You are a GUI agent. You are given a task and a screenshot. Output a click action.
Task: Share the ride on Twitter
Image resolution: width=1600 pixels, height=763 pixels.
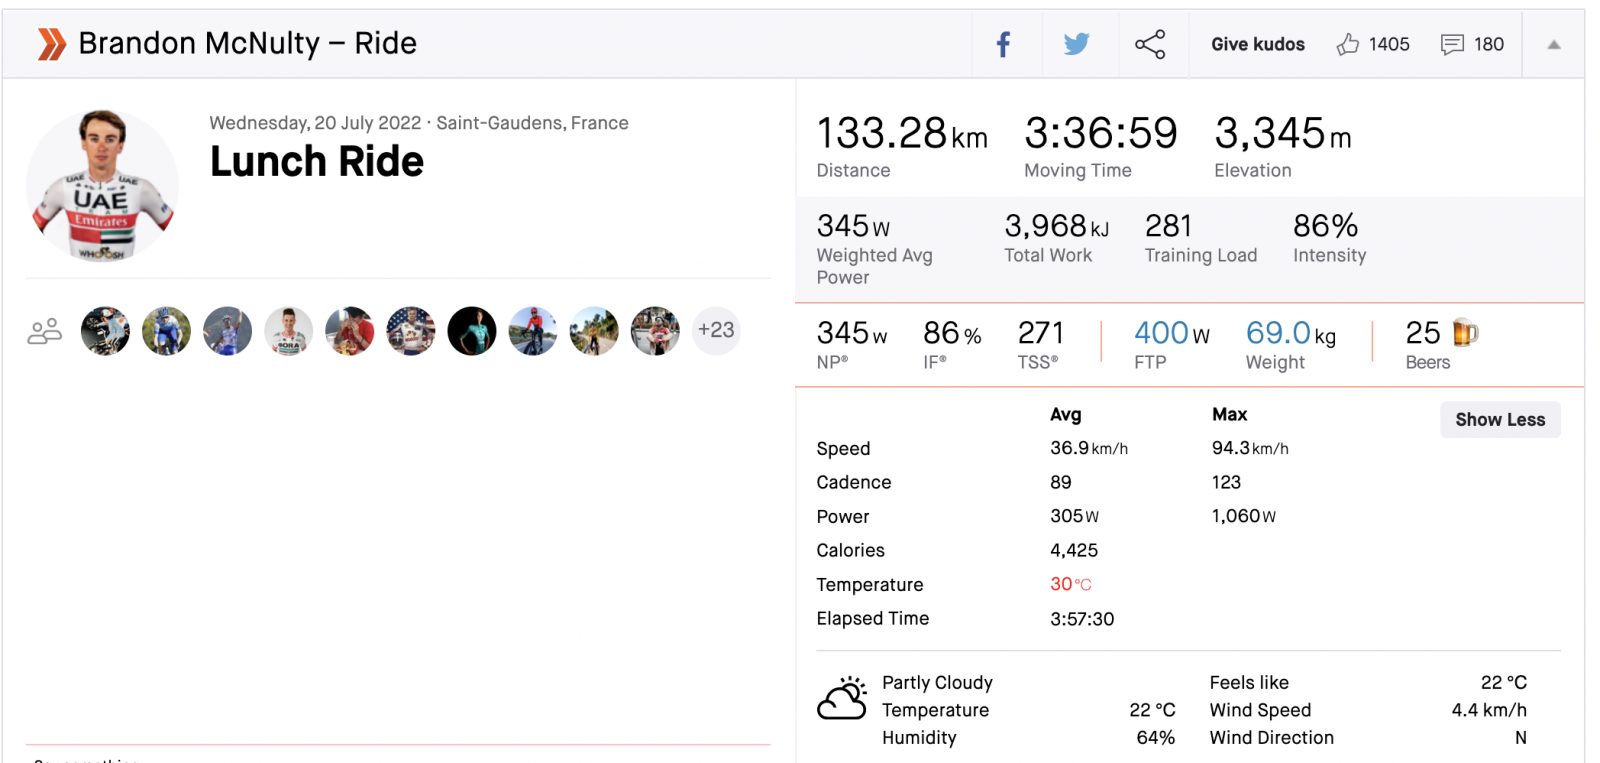(x=1076, y=44)
